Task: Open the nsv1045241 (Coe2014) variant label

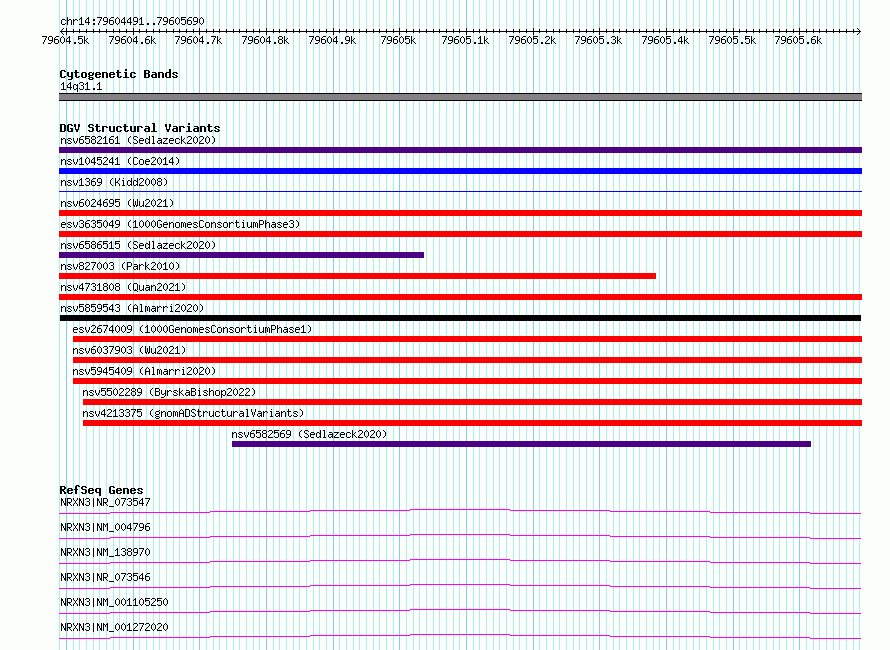Action: (x=120, y=161)
